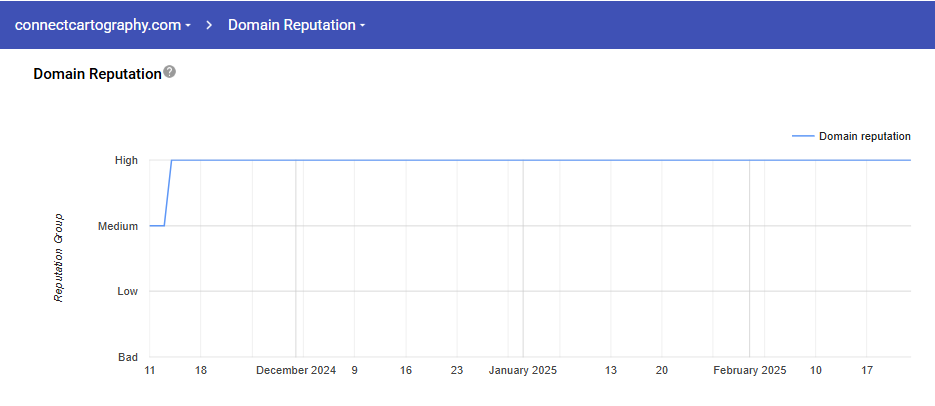Select the 'Low' y-axis label
The height and width of the screenshot is (406, 935).
(127, 292)
